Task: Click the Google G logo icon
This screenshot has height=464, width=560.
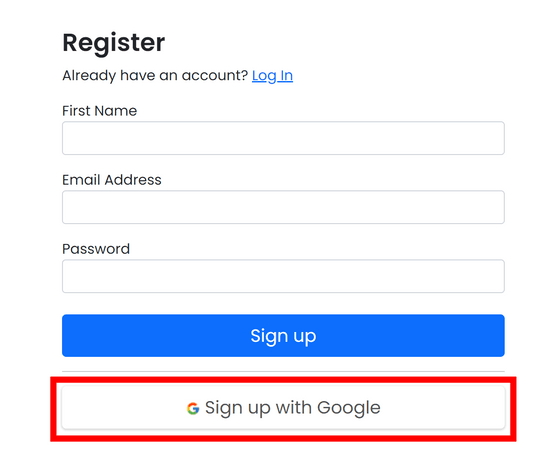Action: (193, 408)
